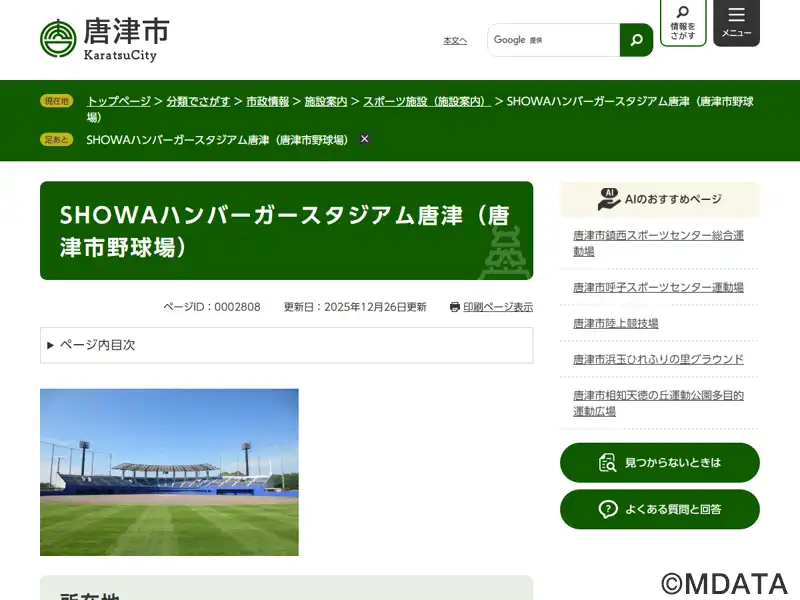Open 分類でさがす breadcrumb link

tap(198, 102)
